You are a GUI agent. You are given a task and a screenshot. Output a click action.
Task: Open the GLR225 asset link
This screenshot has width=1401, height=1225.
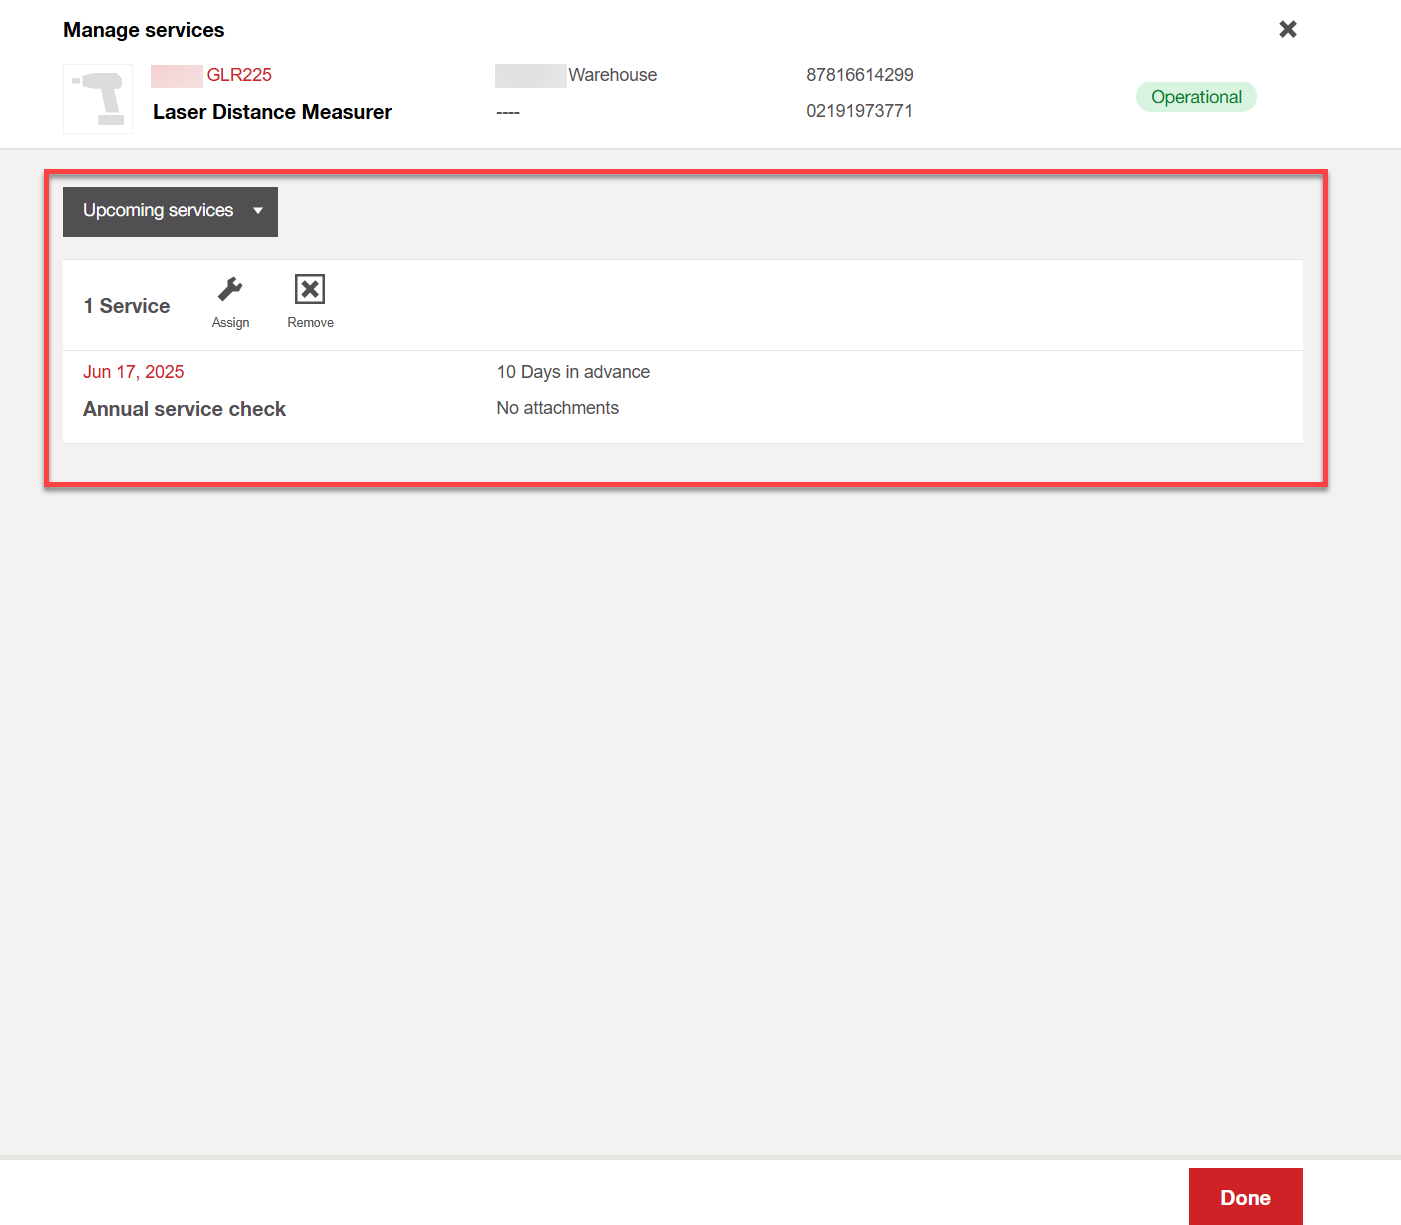[239, 75]
